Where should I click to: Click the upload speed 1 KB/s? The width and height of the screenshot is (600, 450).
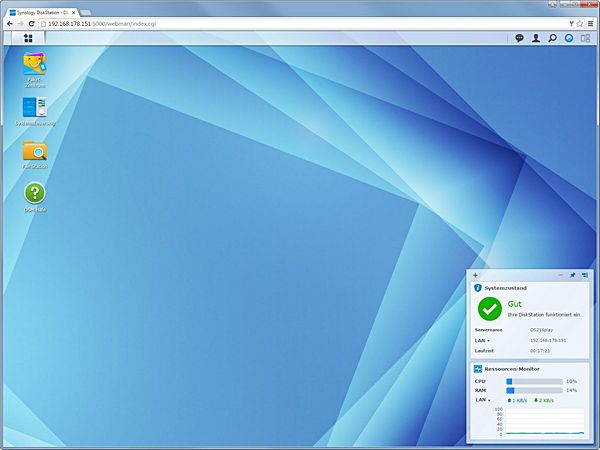pyautogui.click(x=517, y=401)
